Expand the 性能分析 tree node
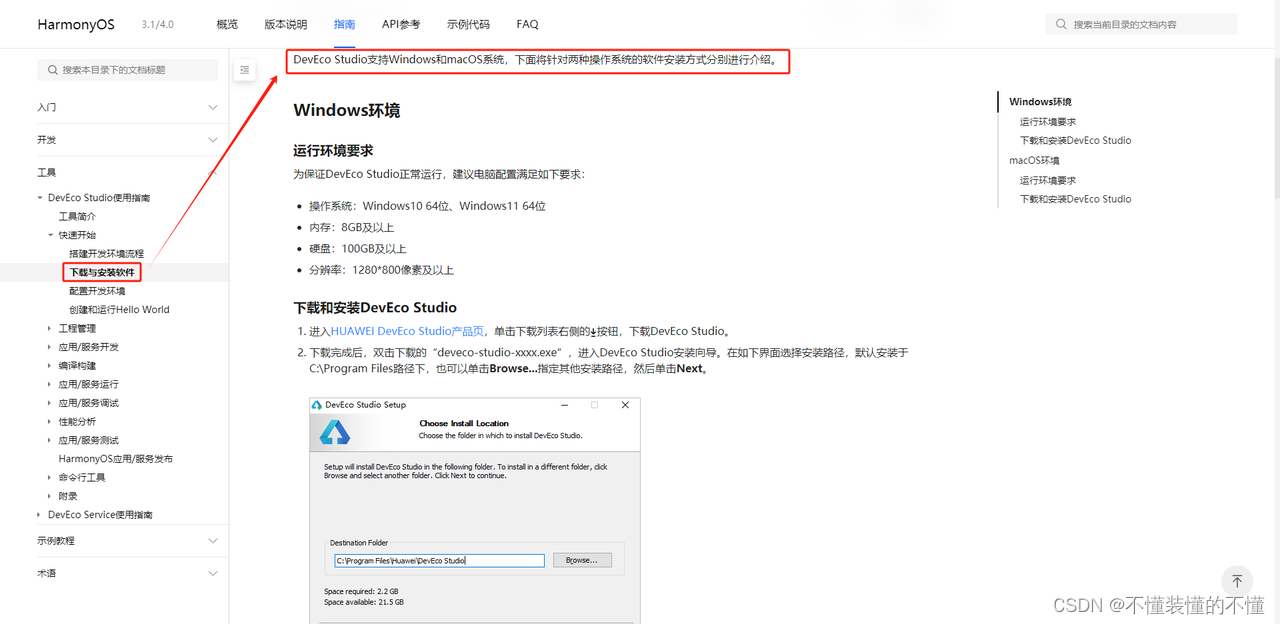This screenshot has height=624, width=1280. [51, 422]
